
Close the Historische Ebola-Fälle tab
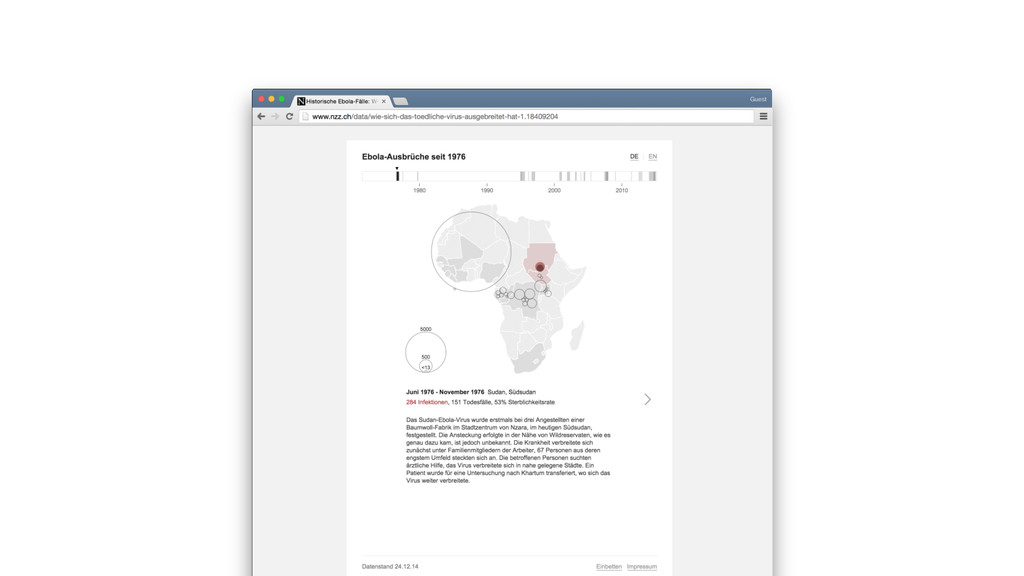point(384,101)
